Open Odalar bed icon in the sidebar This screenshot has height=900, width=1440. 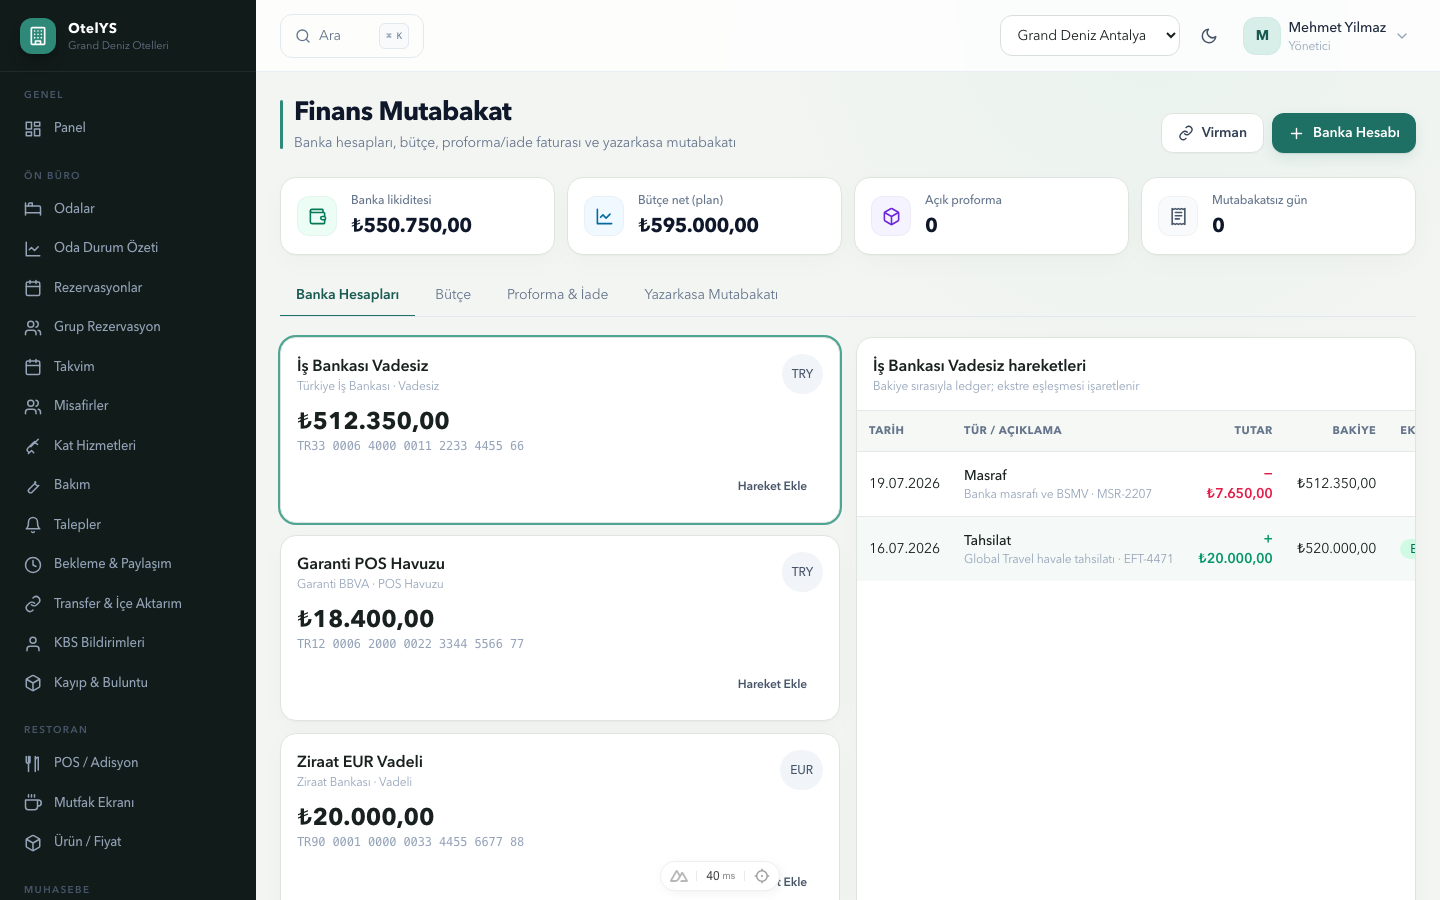(x=33, y=209)
